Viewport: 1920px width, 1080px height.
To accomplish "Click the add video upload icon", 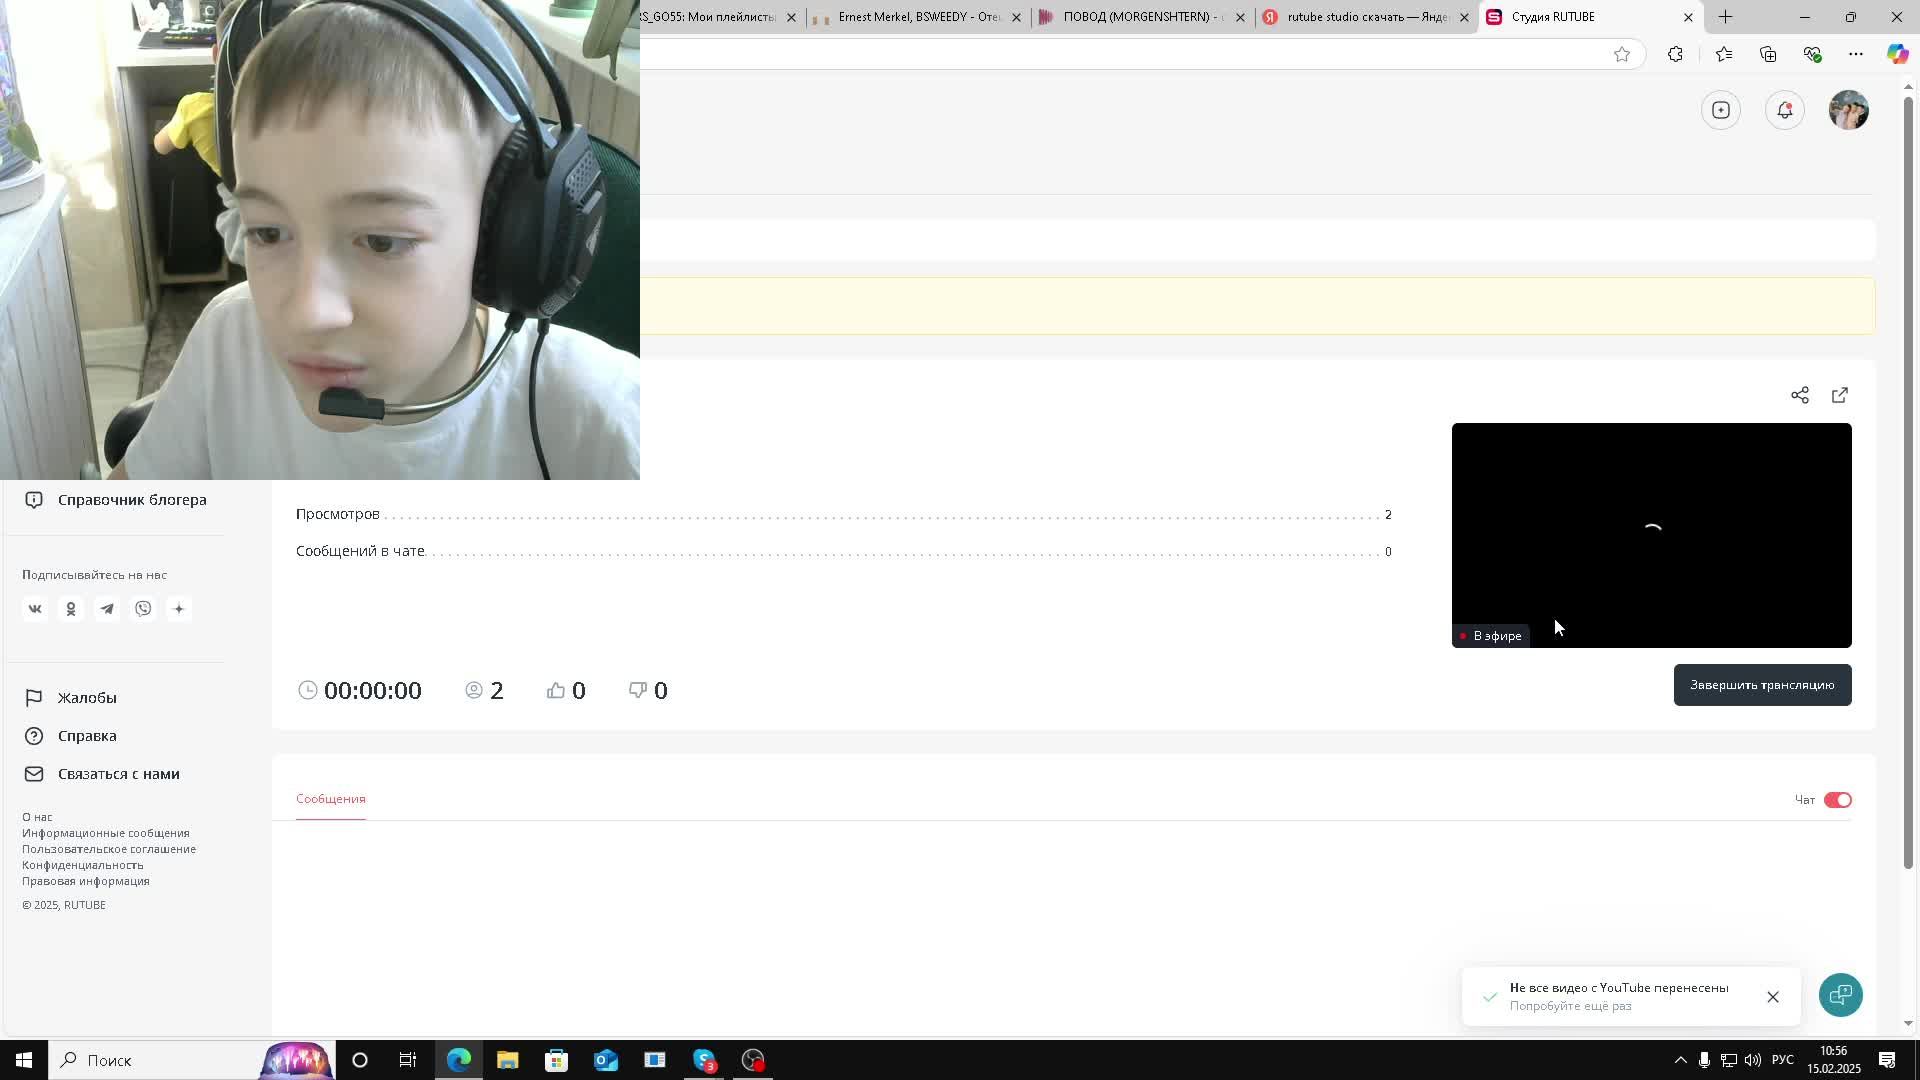I will 1721,110.
